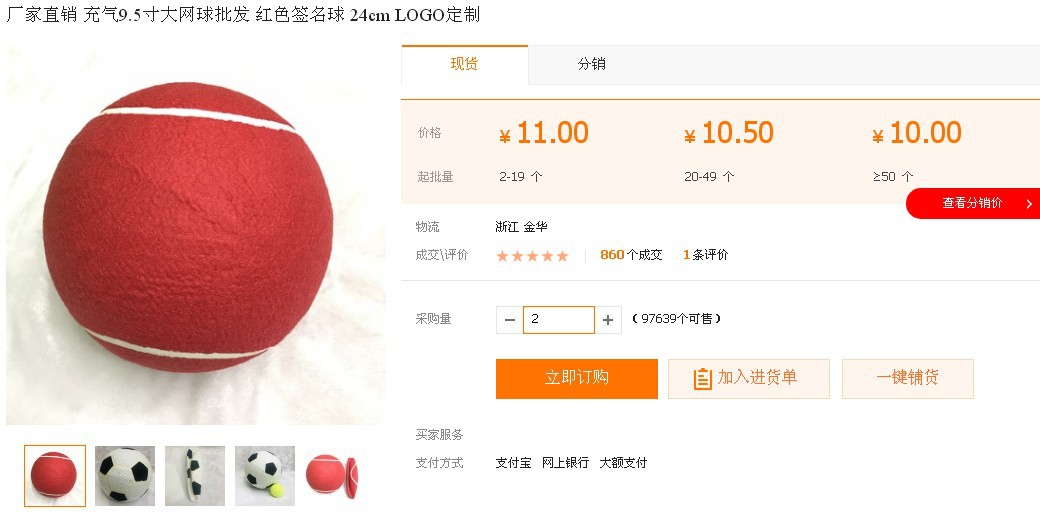Add item via 加入进货单 button
This screenshot has width=1040, height=513.
[749, 378]
